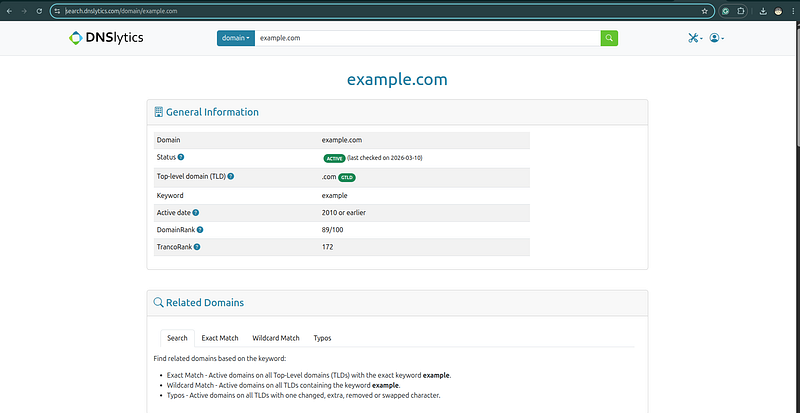800x413 pixels.
Task: Open the browser profile avatar
Action: 778,11
